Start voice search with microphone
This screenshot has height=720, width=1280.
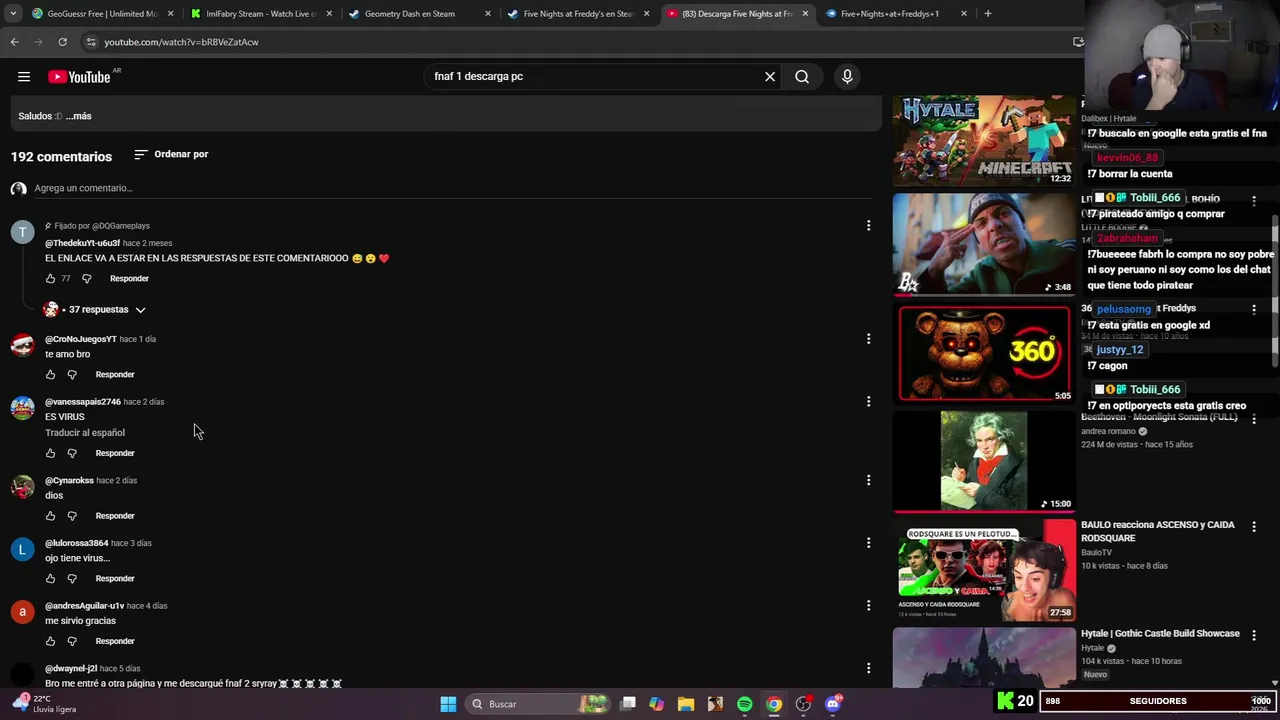click(847, 77)
